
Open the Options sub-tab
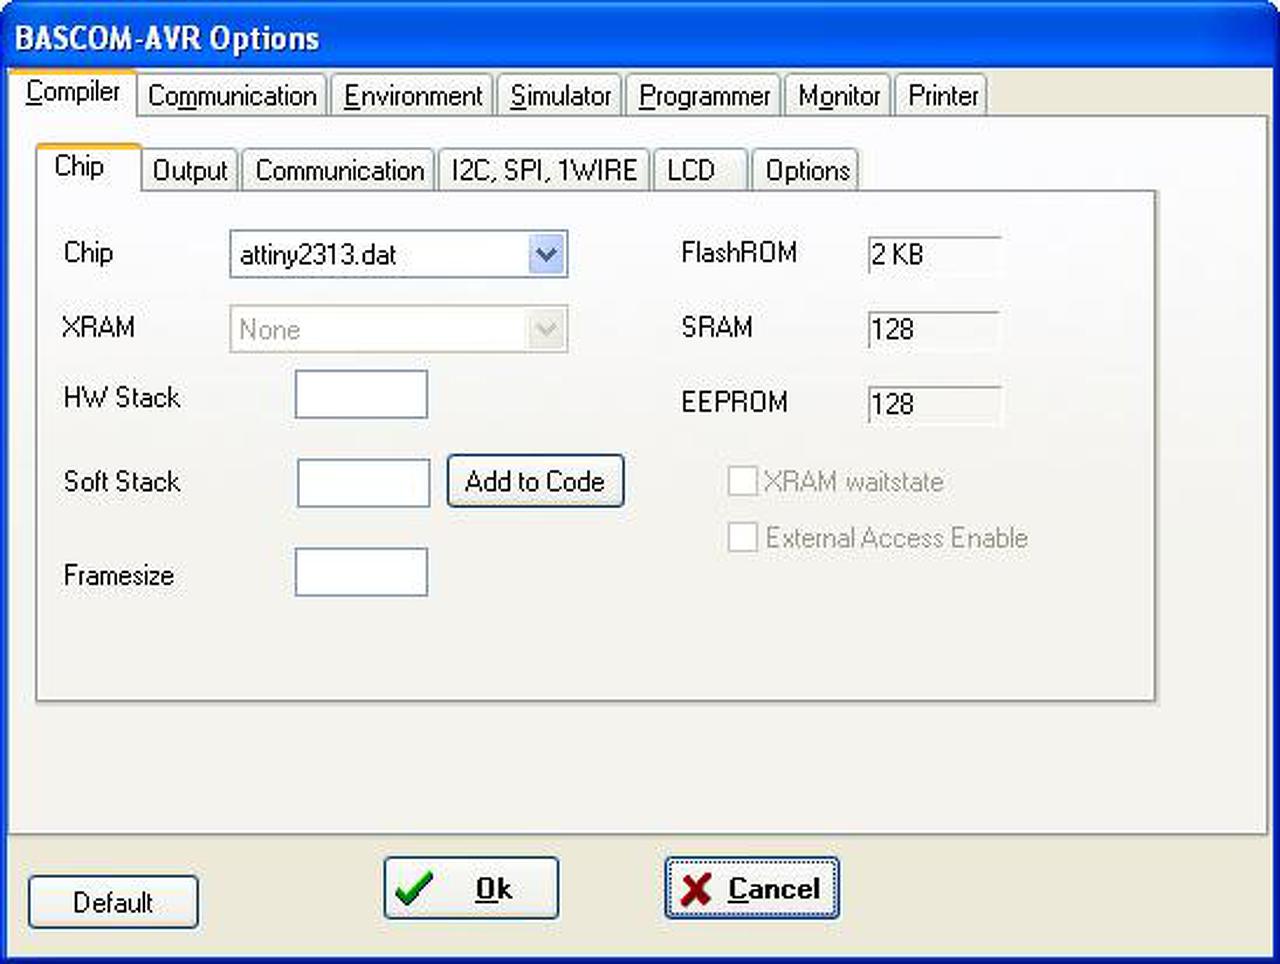click(x=806, y=170)
